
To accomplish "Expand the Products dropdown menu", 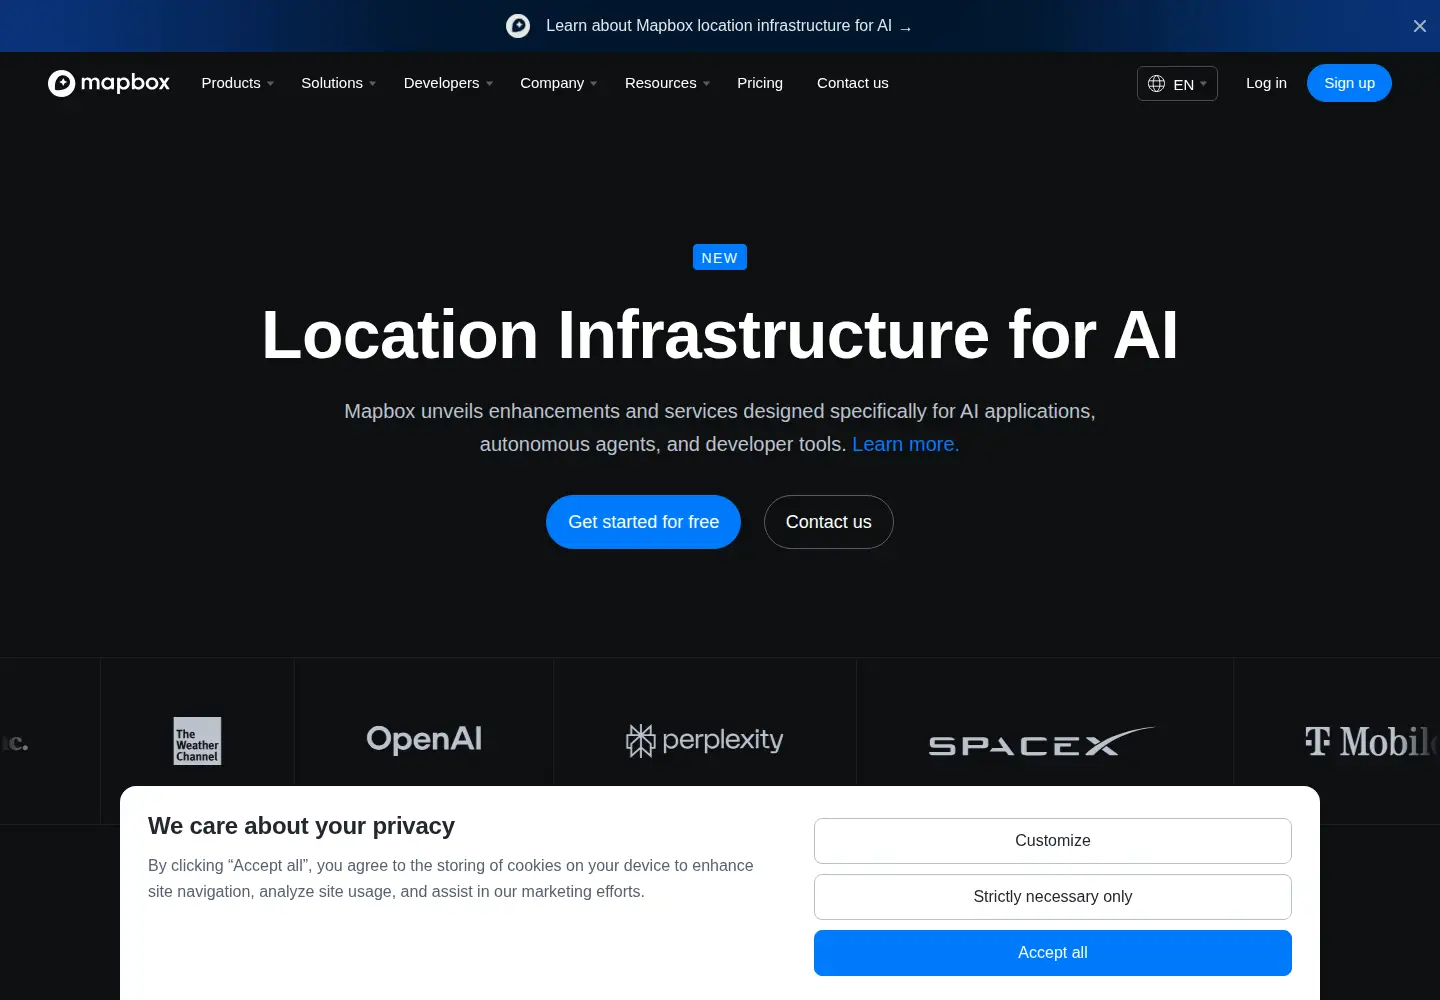I will coord(238,83).
